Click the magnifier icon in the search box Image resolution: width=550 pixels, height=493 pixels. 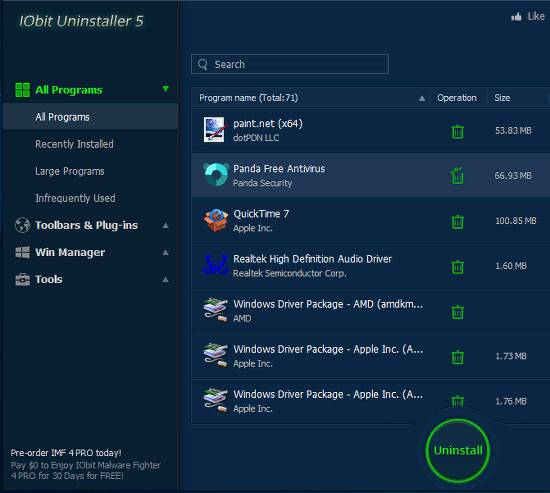203,64
